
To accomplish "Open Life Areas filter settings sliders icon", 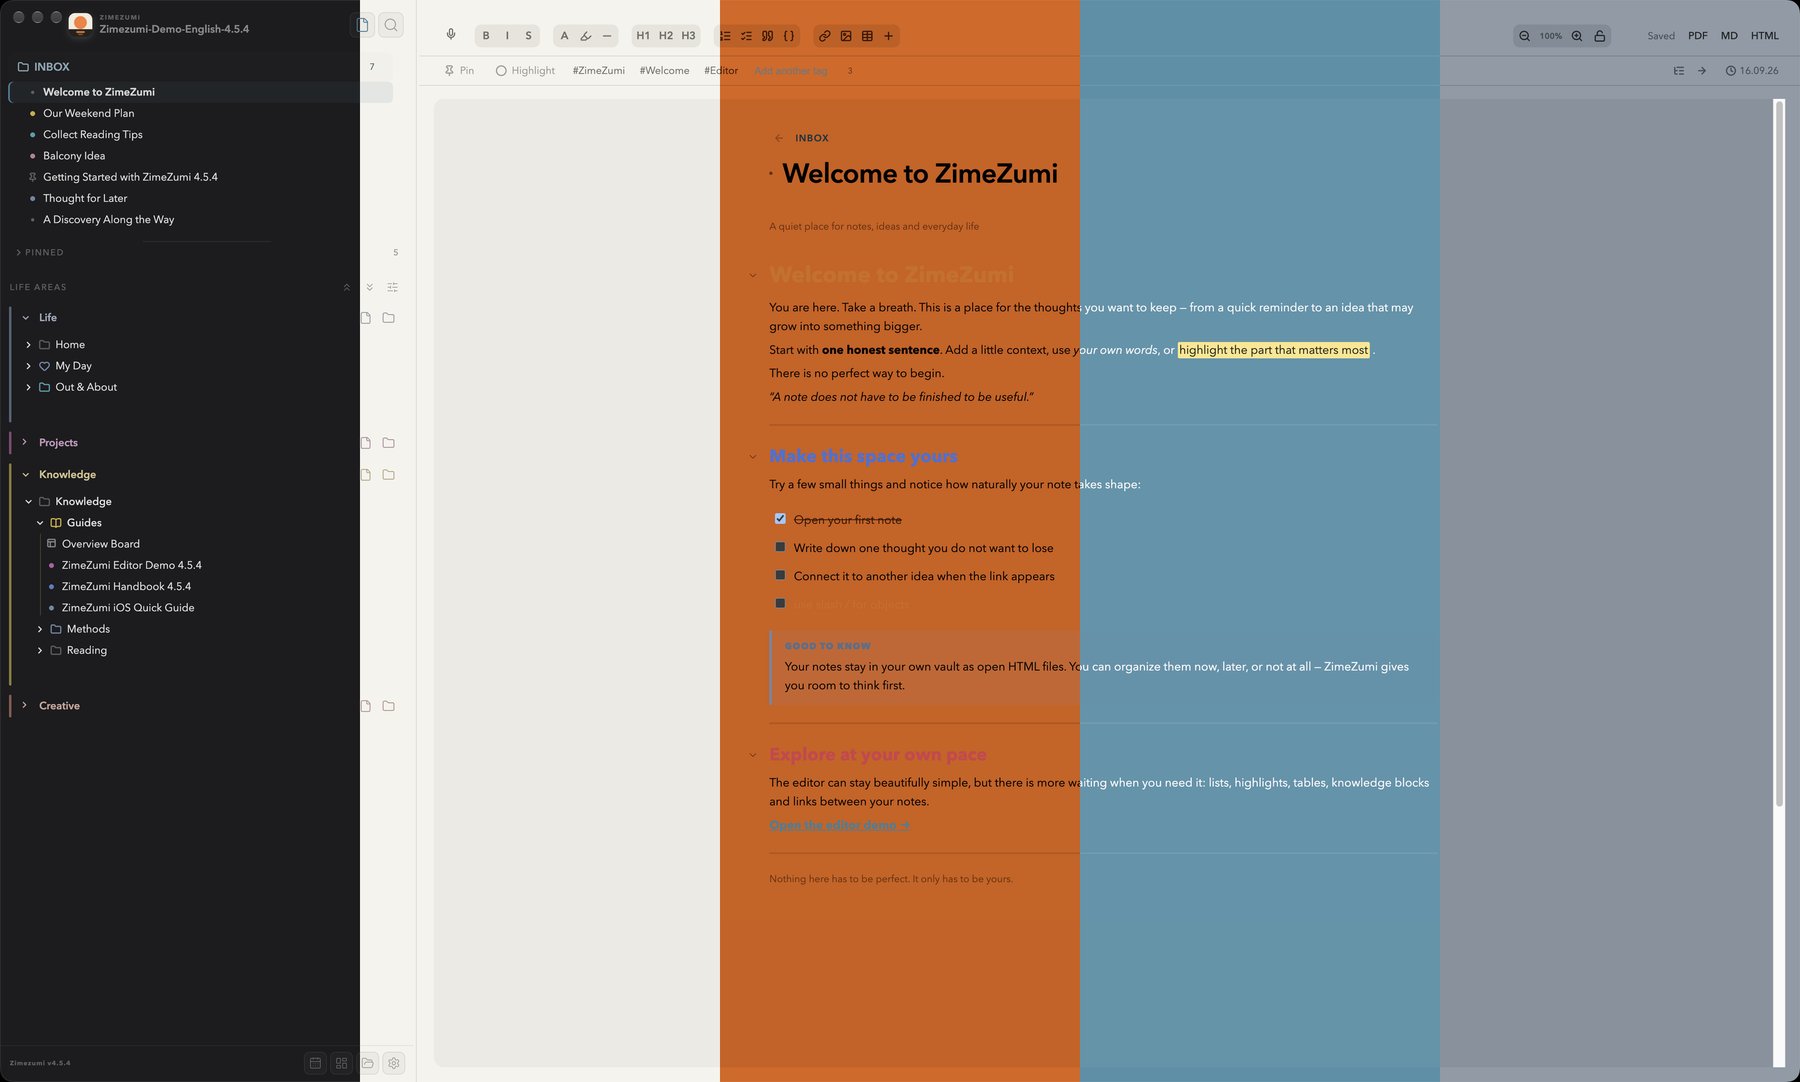I will pyautogui.click(x=393, y=287).
